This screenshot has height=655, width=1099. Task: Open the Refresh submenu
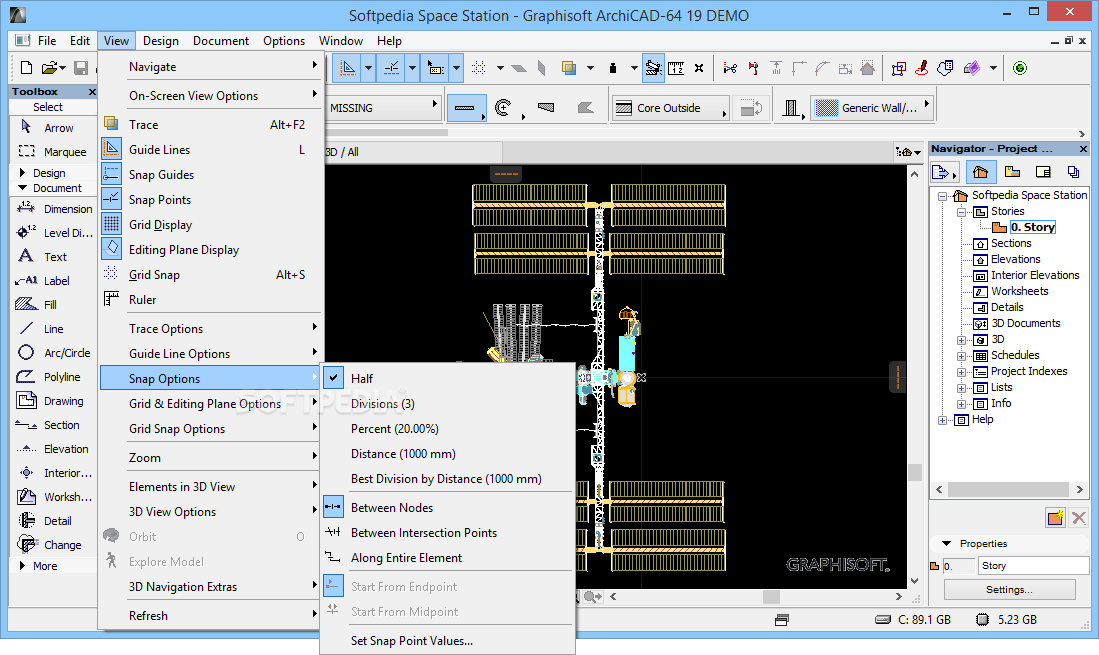(x=210, y=615)
